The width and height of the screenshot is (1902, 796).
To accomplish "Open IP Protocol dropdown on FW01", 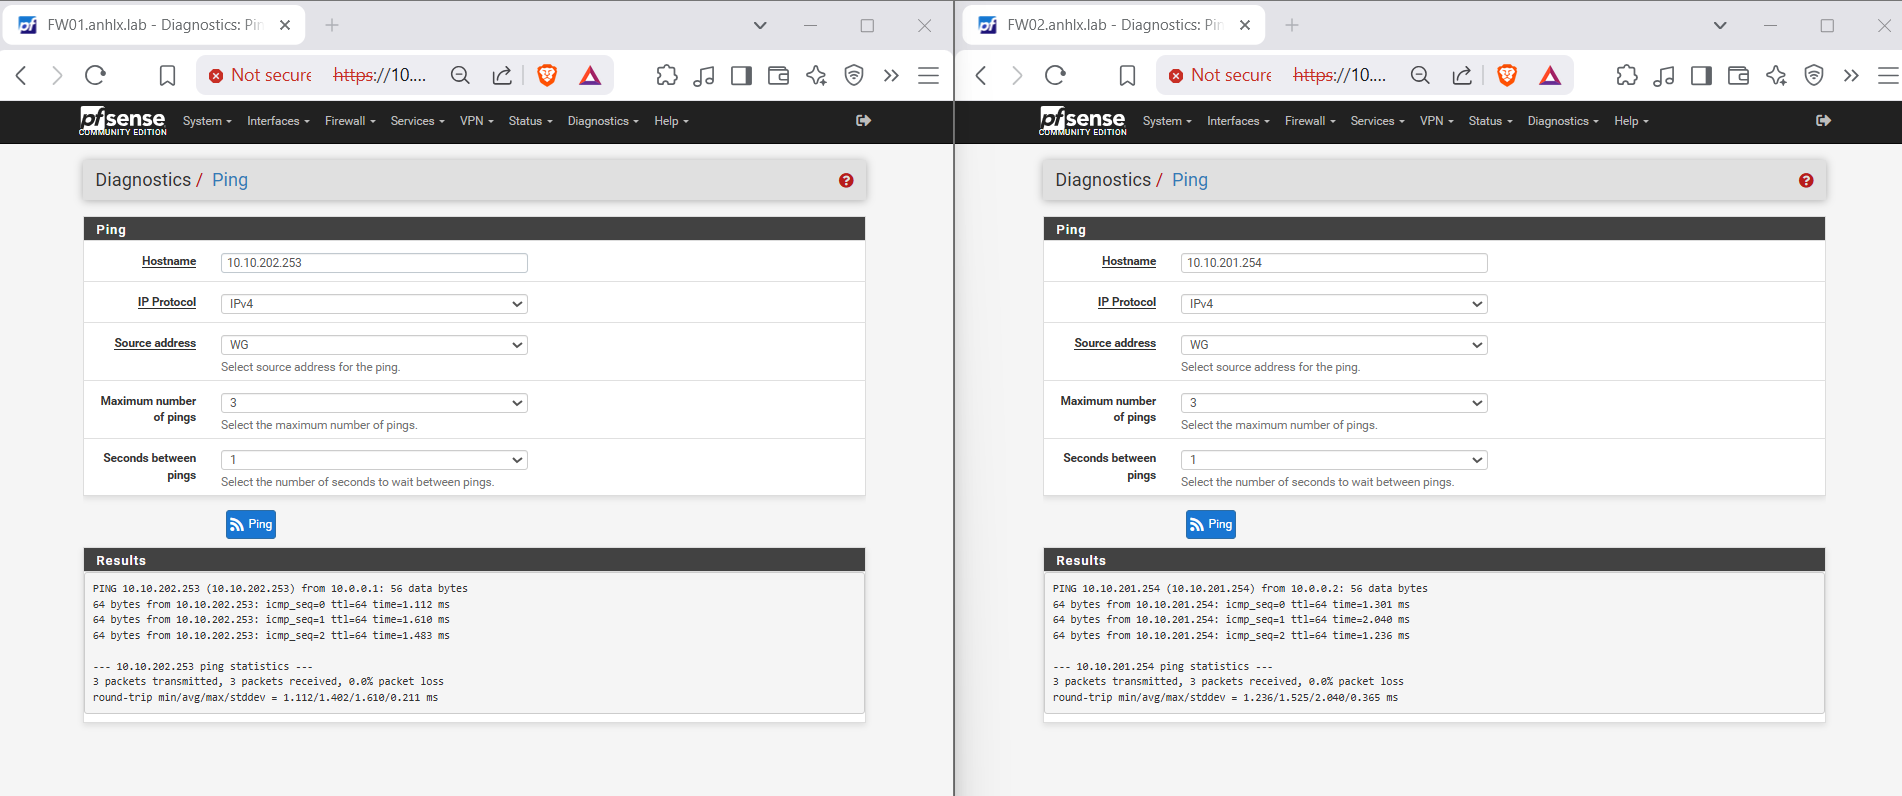I will 374,304.
